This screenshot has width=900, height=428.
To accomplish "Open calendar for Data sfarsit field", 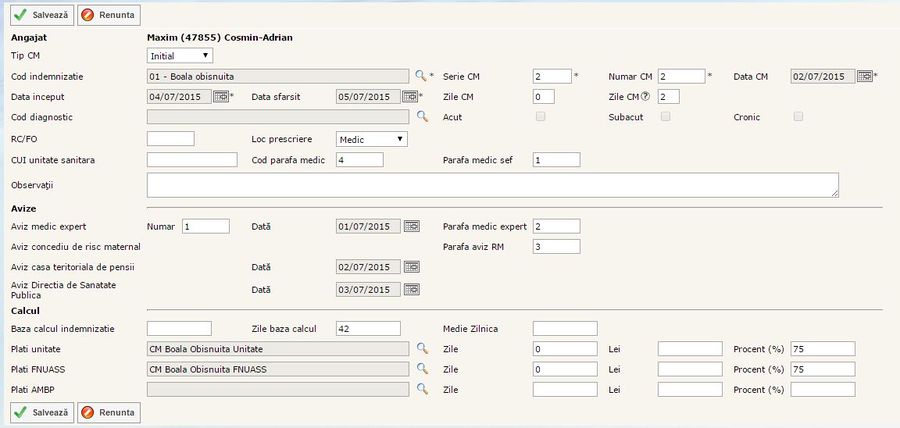I will (409, 97).
